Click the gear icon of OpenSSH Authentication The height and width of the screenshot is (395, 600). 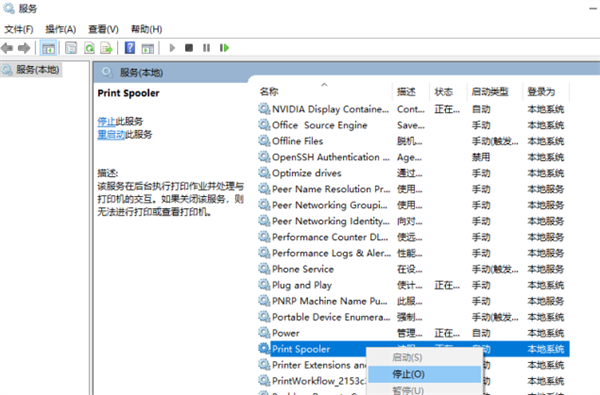[x=264, y=157]
